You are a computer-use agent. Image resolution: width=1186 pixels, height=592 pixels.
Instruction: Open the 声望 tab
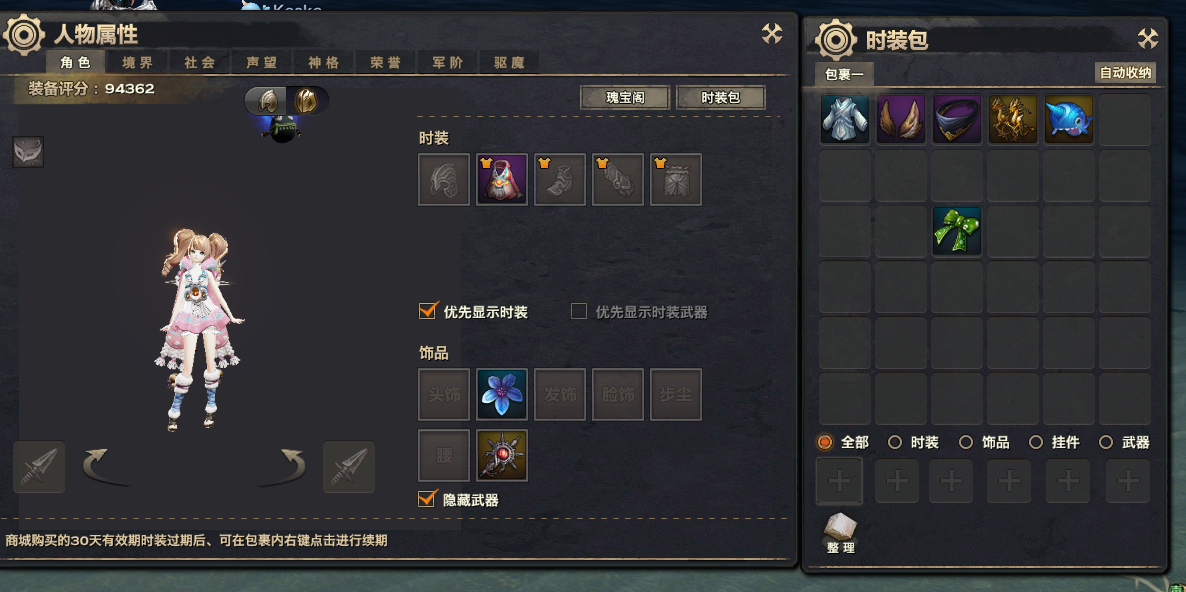(262, 62)
